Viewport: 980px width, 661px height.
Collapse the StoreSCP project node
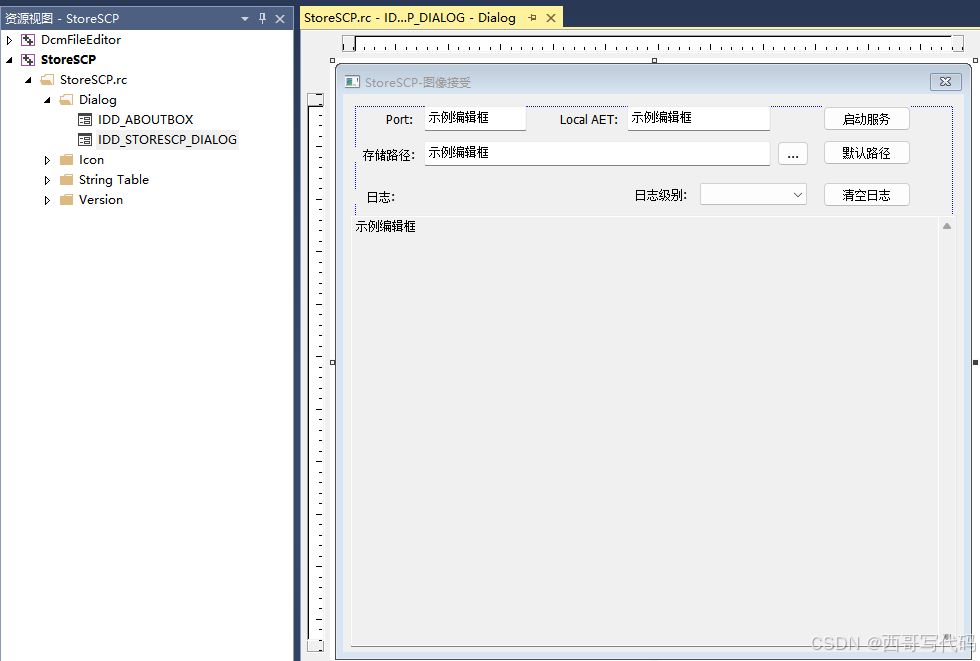[9, 60]
